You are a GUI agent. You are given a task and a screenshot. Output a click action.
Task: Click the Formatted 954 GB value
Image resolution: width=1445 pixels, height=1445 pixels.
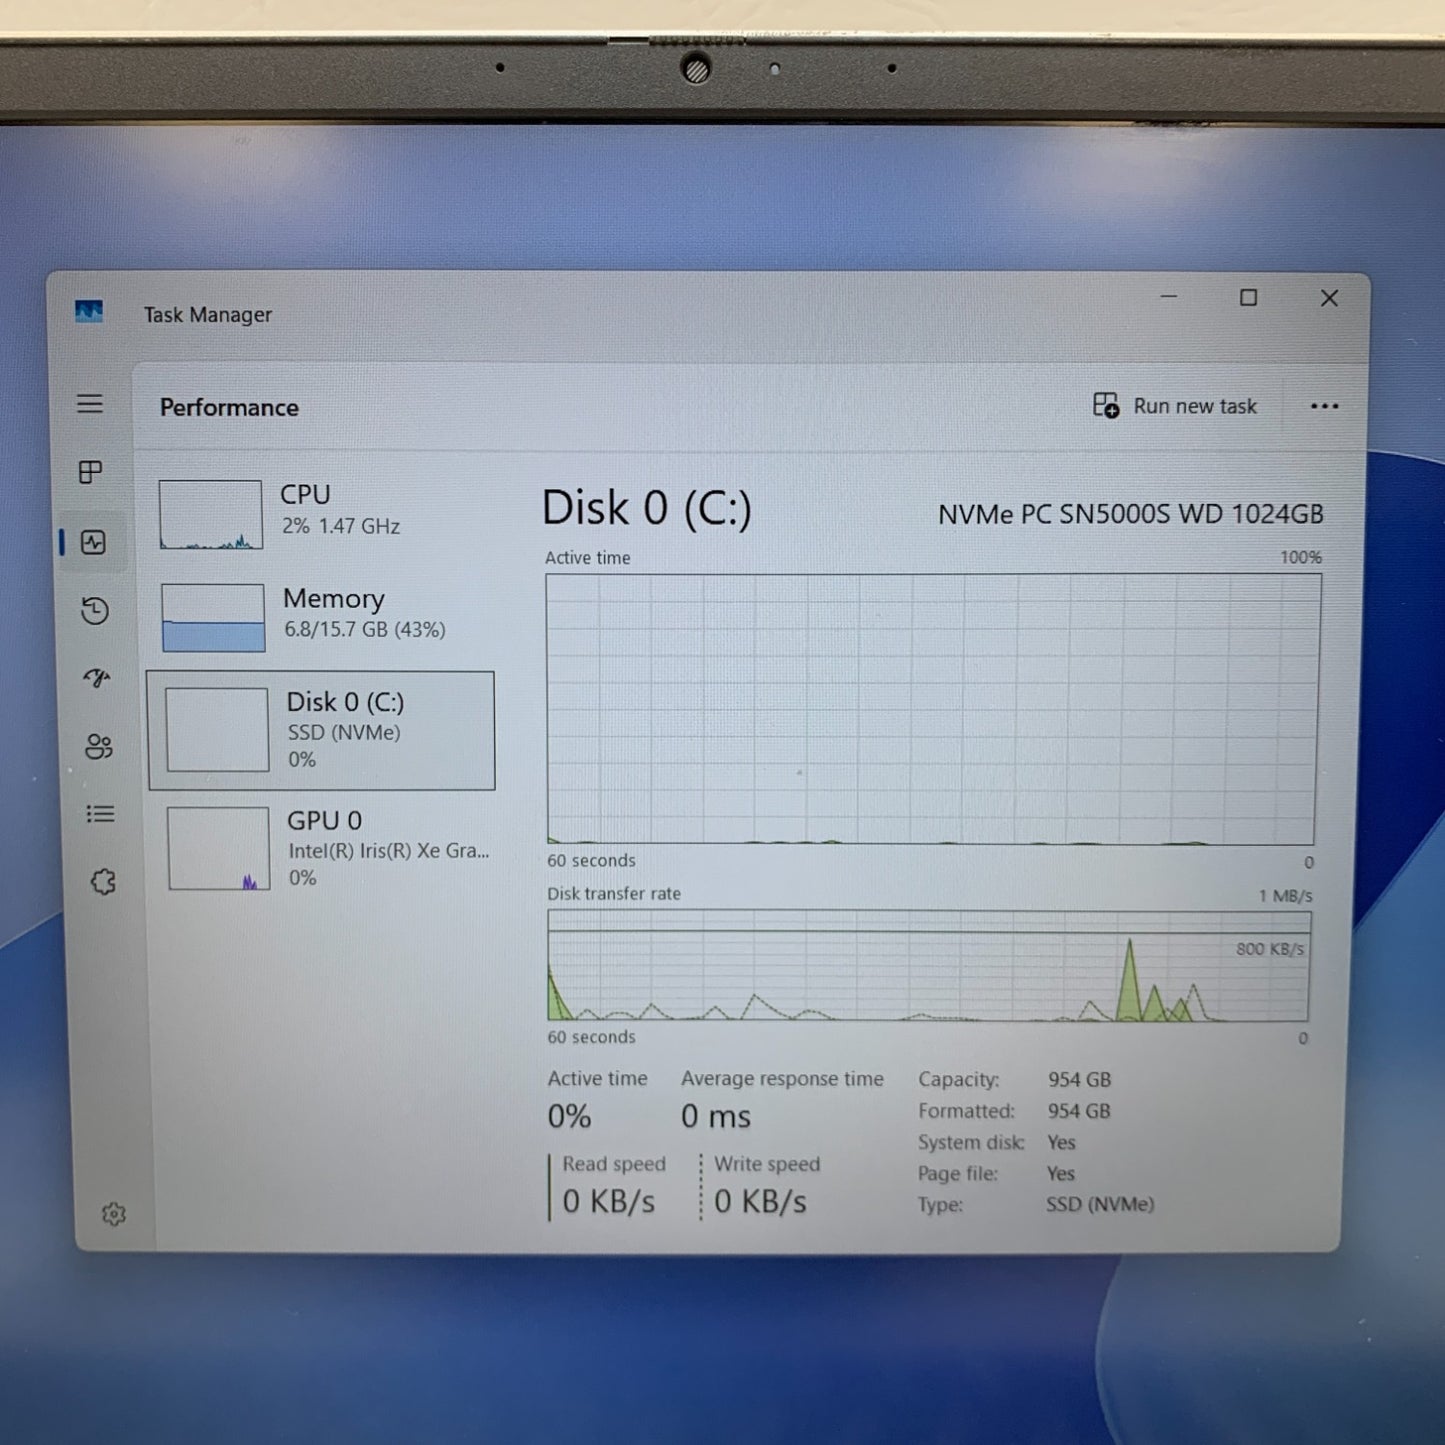[x=1079, y=1111]
